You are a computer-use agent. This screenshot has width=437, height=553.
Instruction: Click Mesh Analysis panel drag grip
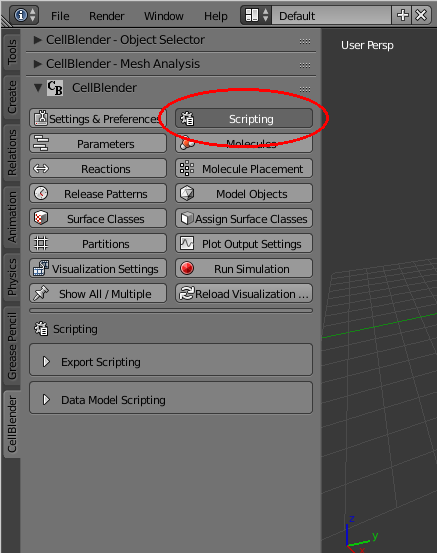pyautogui.click(x=305, y=65)
